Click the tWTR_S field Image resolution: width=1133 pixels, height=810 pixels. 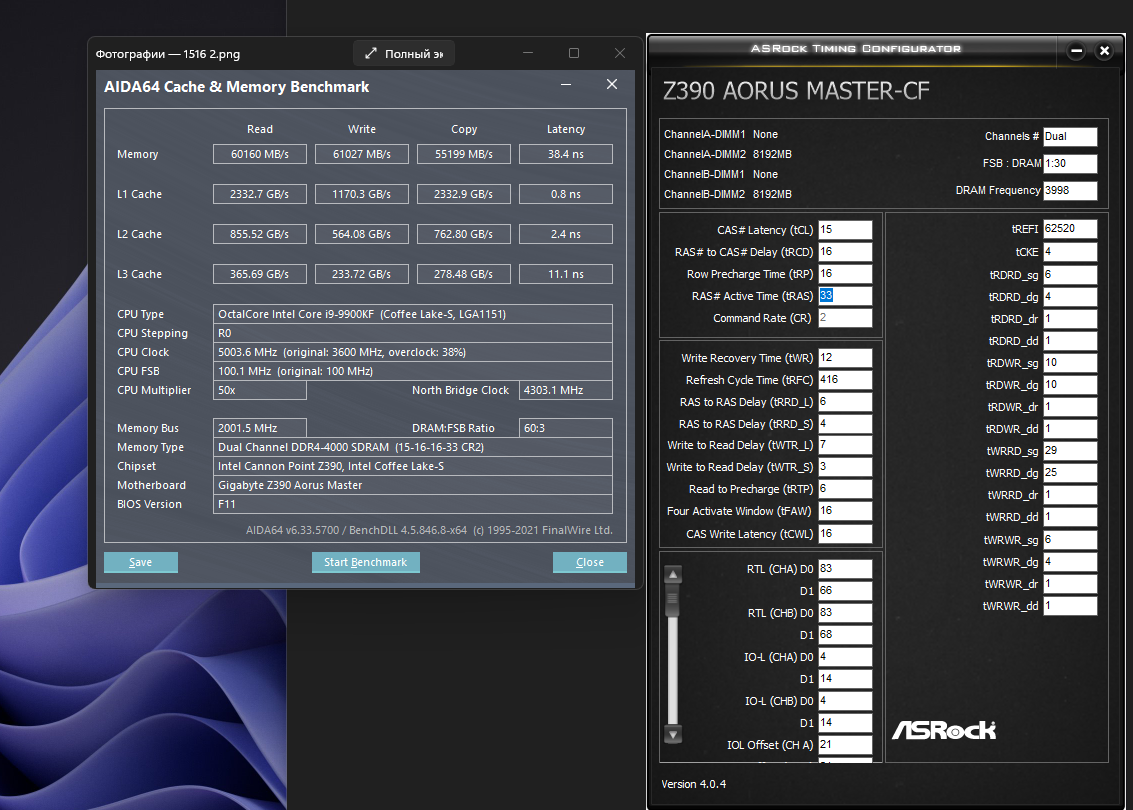[845, 467]
